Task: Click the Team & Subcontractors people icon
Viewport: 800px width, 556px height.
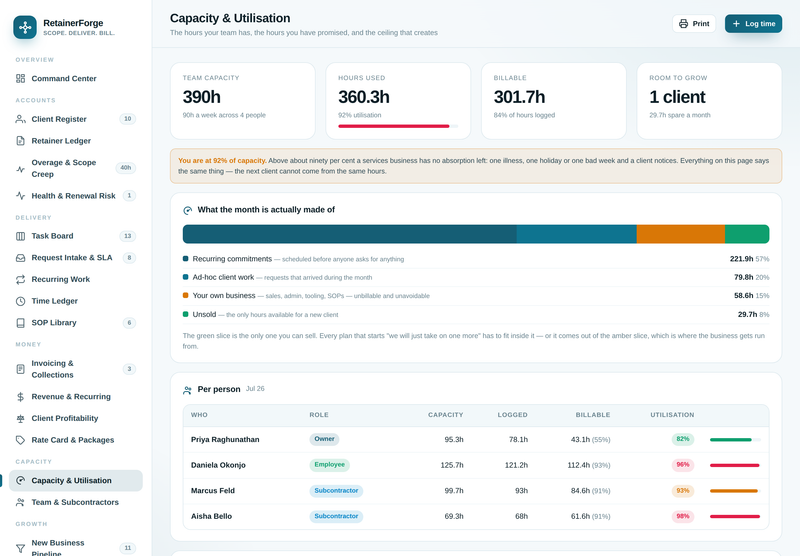Action: pos(20,502)
